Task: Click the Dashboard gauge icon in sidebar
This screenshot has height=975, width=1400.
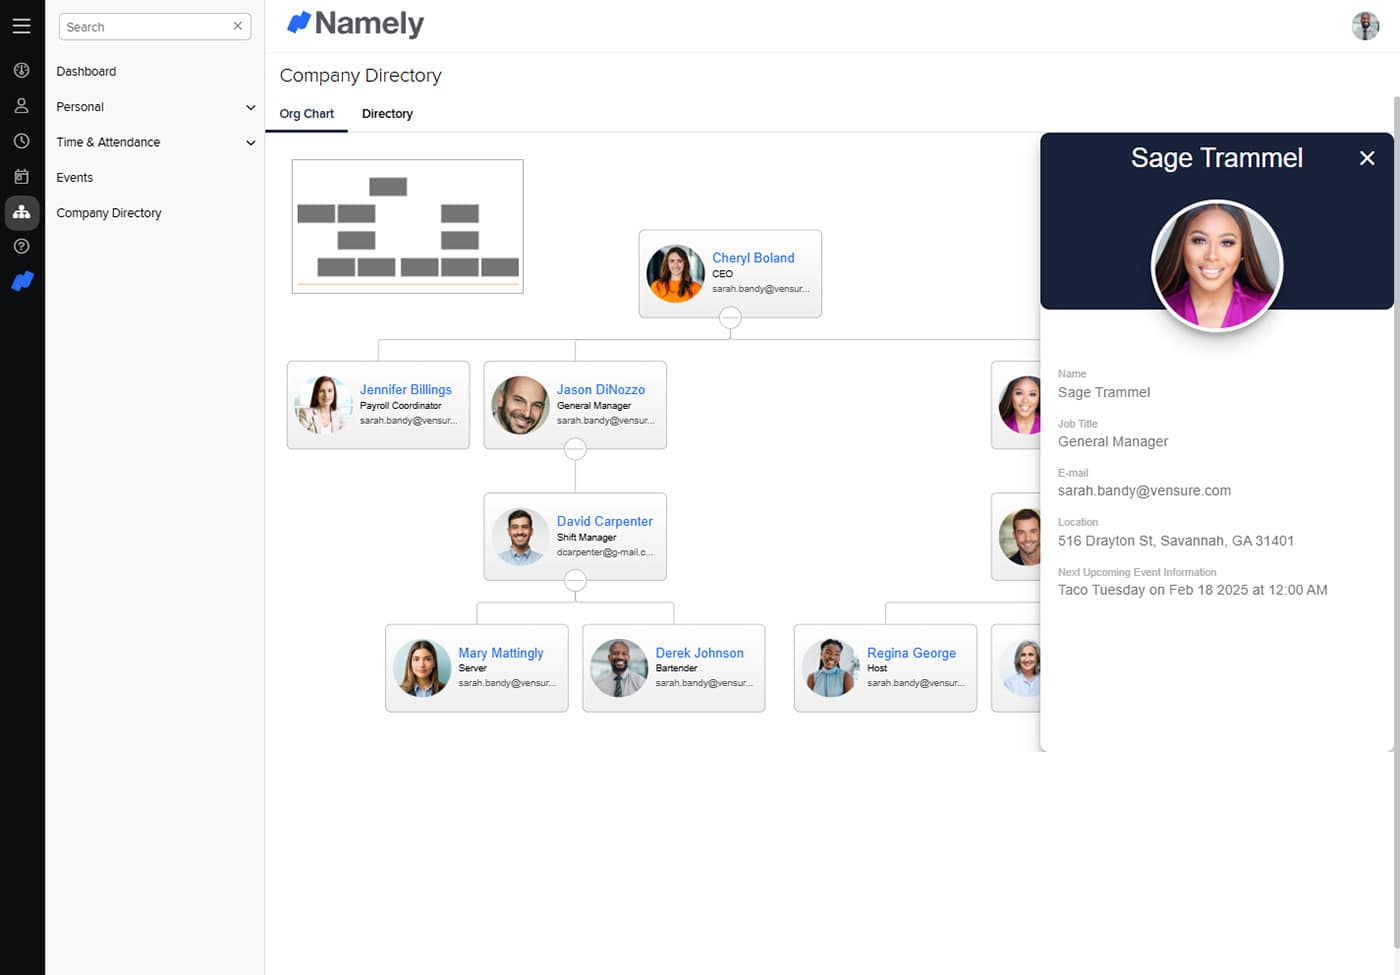Action: tap(21, 71)
